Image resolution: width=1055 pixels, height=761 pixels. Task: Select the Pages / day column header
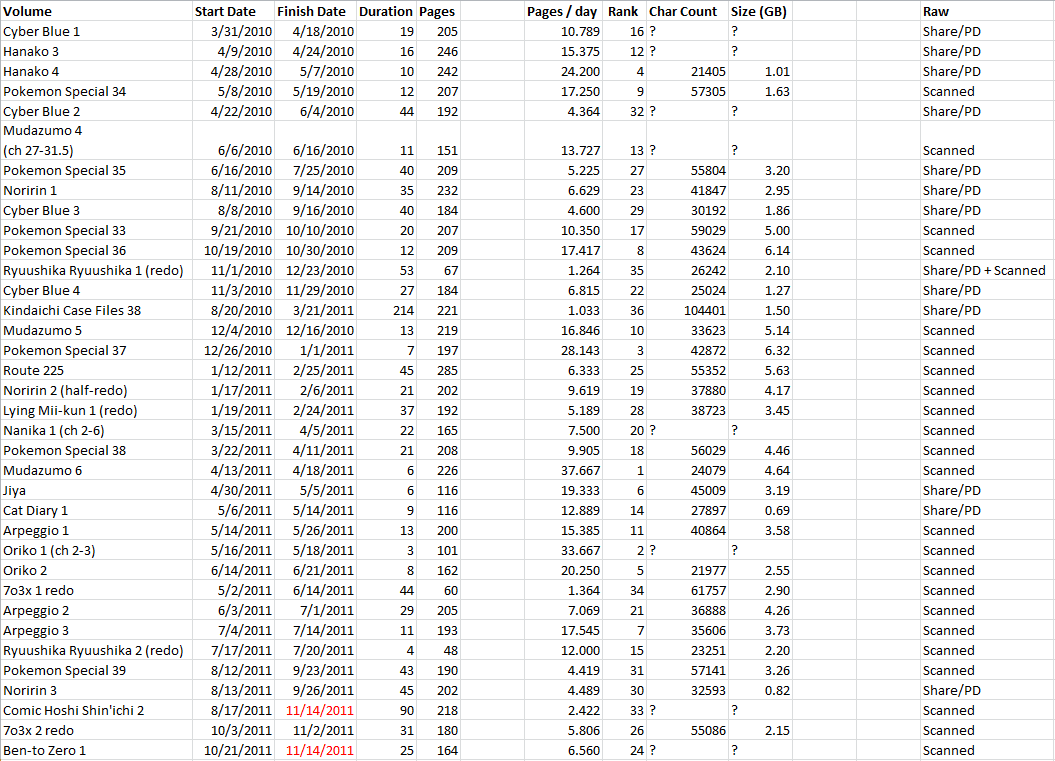562,11
